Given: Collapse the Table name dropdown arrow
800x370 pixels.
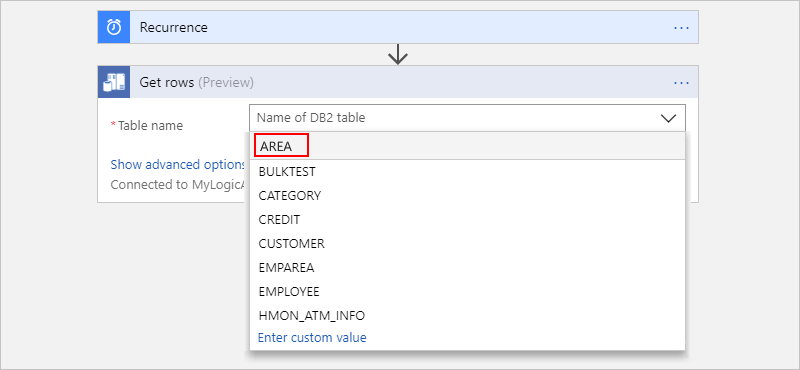Looking at the screenshot, I should click(668, 118).
